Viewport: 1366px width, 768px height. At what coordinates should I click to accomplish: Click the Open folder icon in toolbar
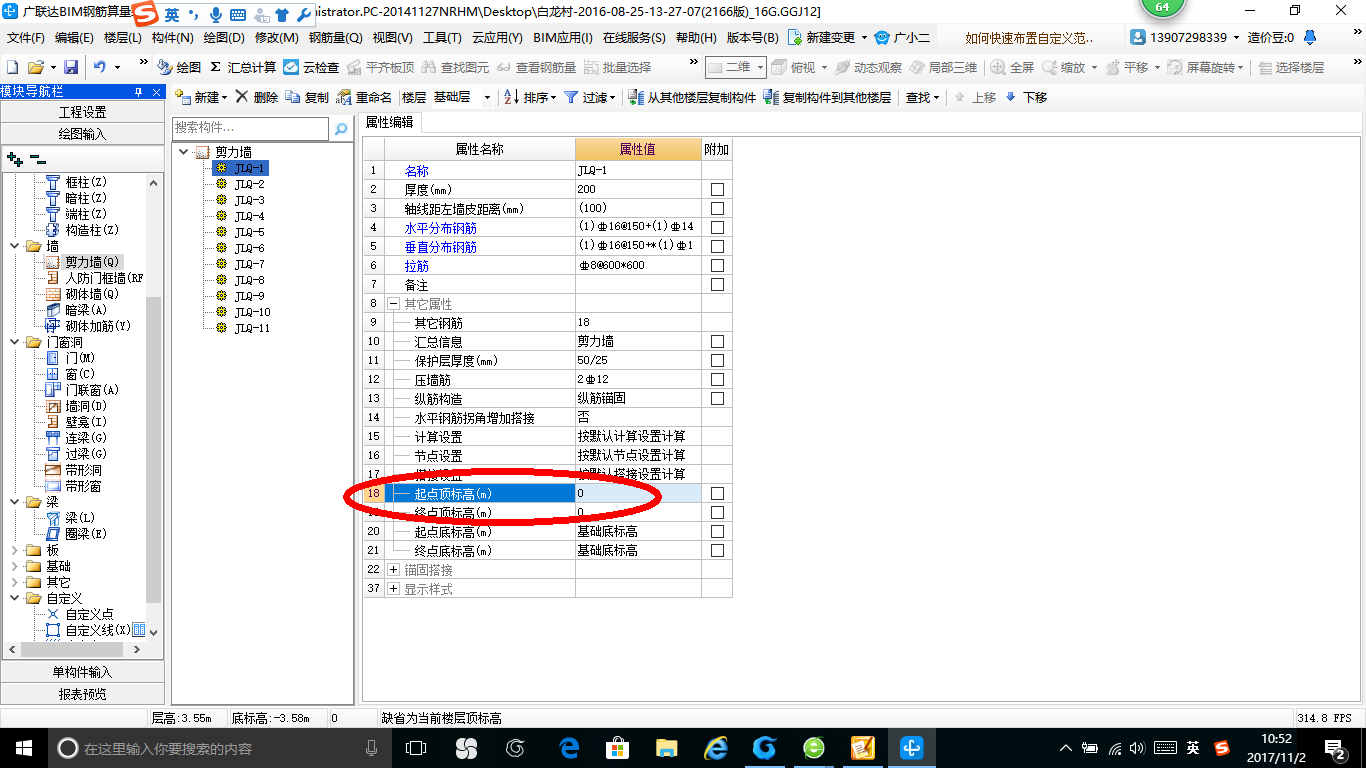35,67
